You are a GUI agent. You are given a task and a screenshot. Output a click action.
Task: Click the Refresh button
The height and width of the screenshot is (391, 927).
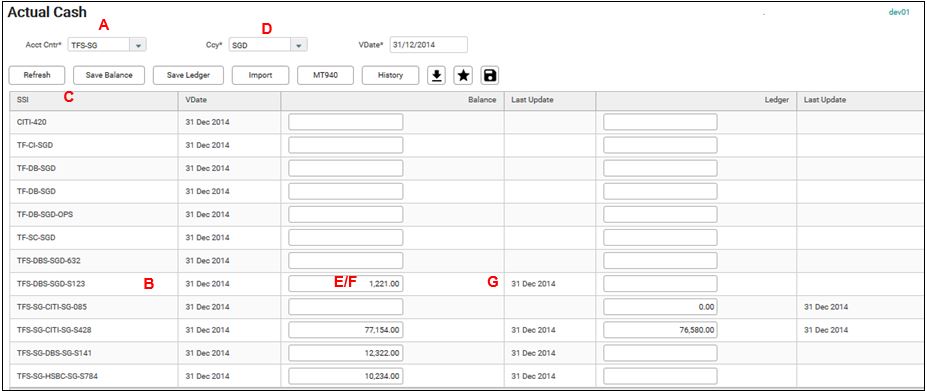point(37,75)
